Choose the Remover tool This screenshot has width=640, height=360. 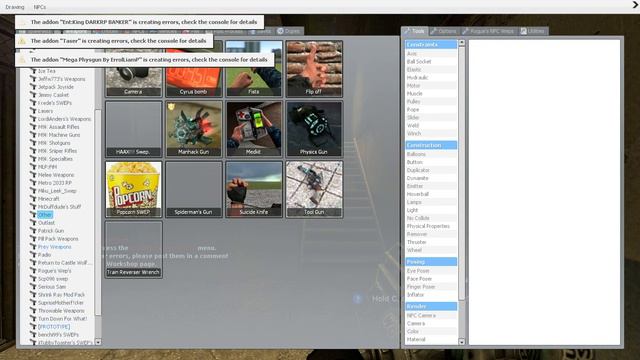click(x=417, y=234)
